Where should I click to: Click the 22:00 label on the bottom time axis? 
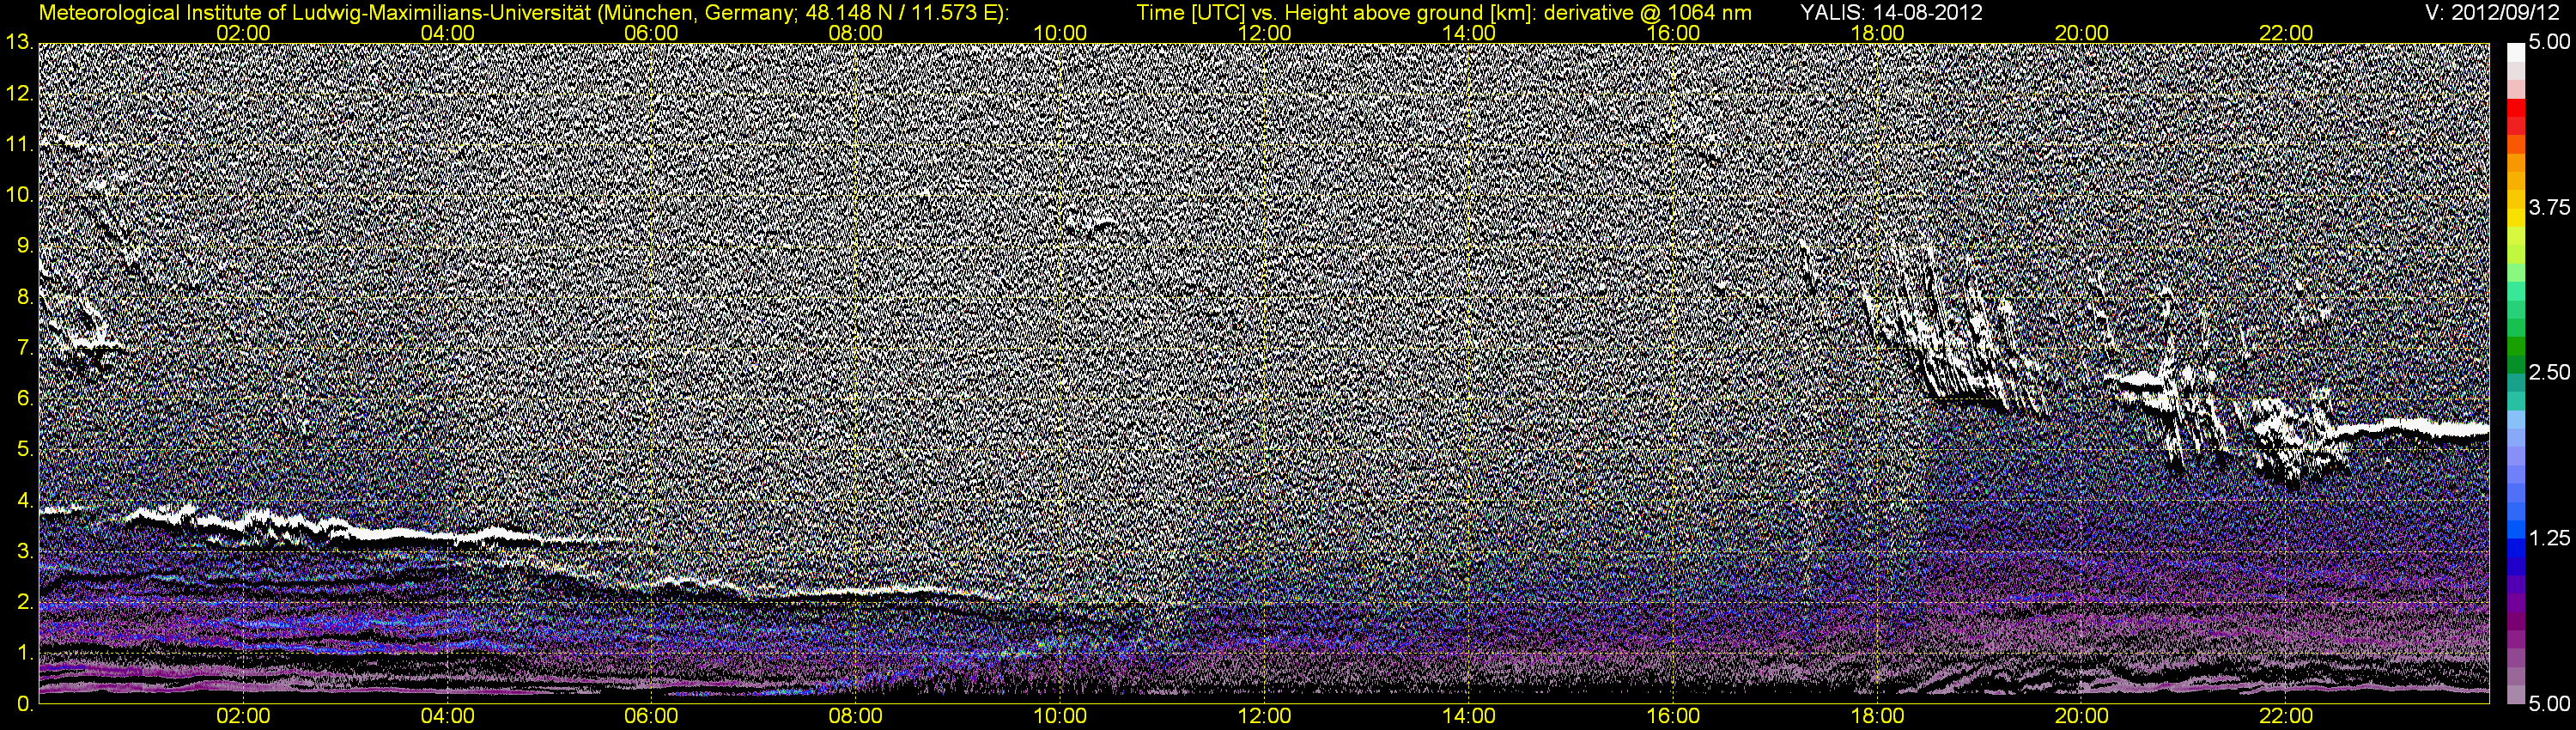point(2286,716)
